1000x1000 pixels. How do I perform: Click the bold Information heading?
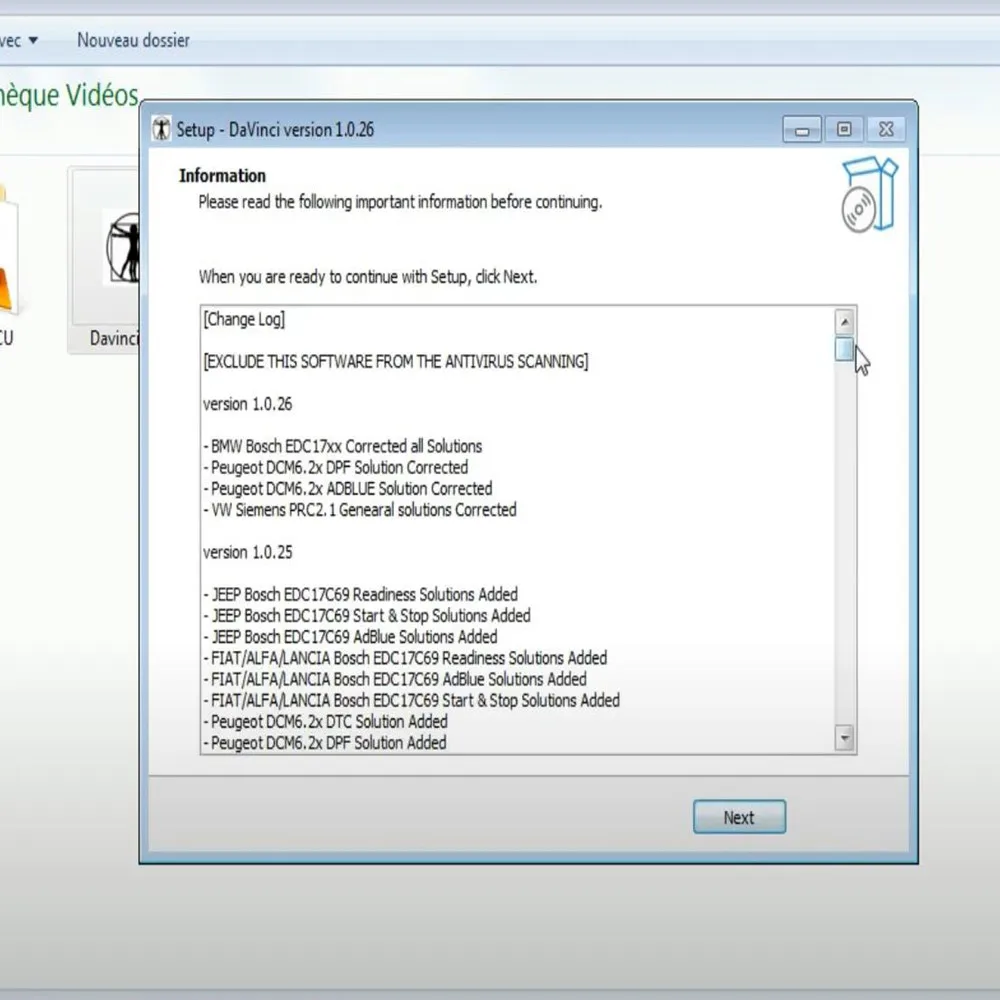tap(222, 175)
